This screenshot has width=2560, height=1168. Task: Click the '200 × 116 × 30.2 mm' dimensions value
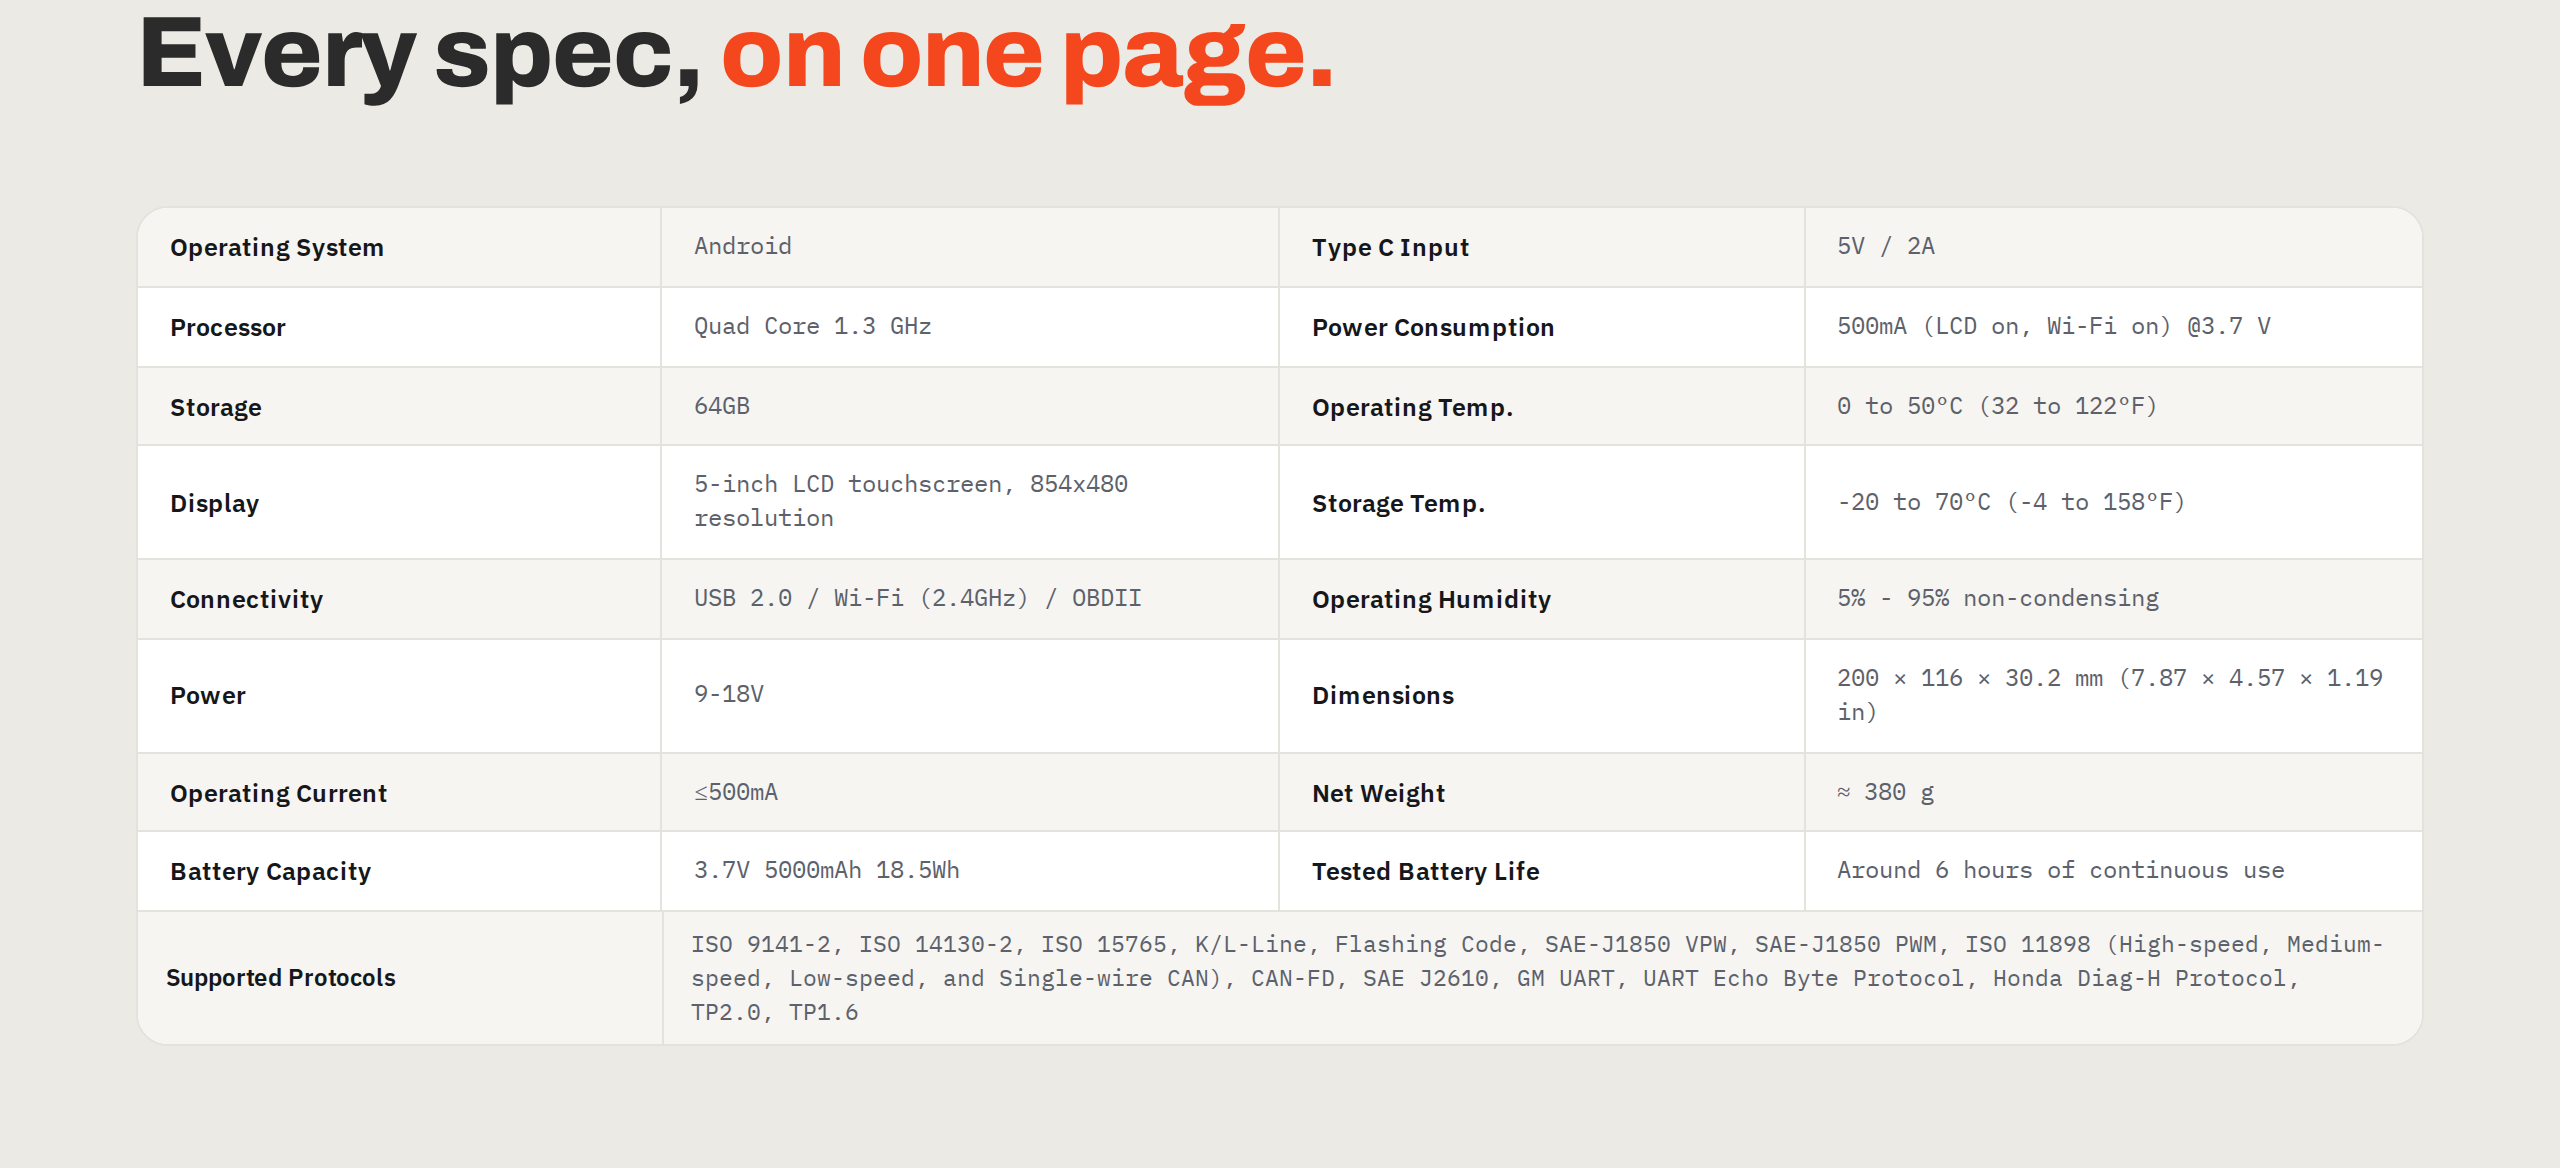click(x=2110, y=695)
